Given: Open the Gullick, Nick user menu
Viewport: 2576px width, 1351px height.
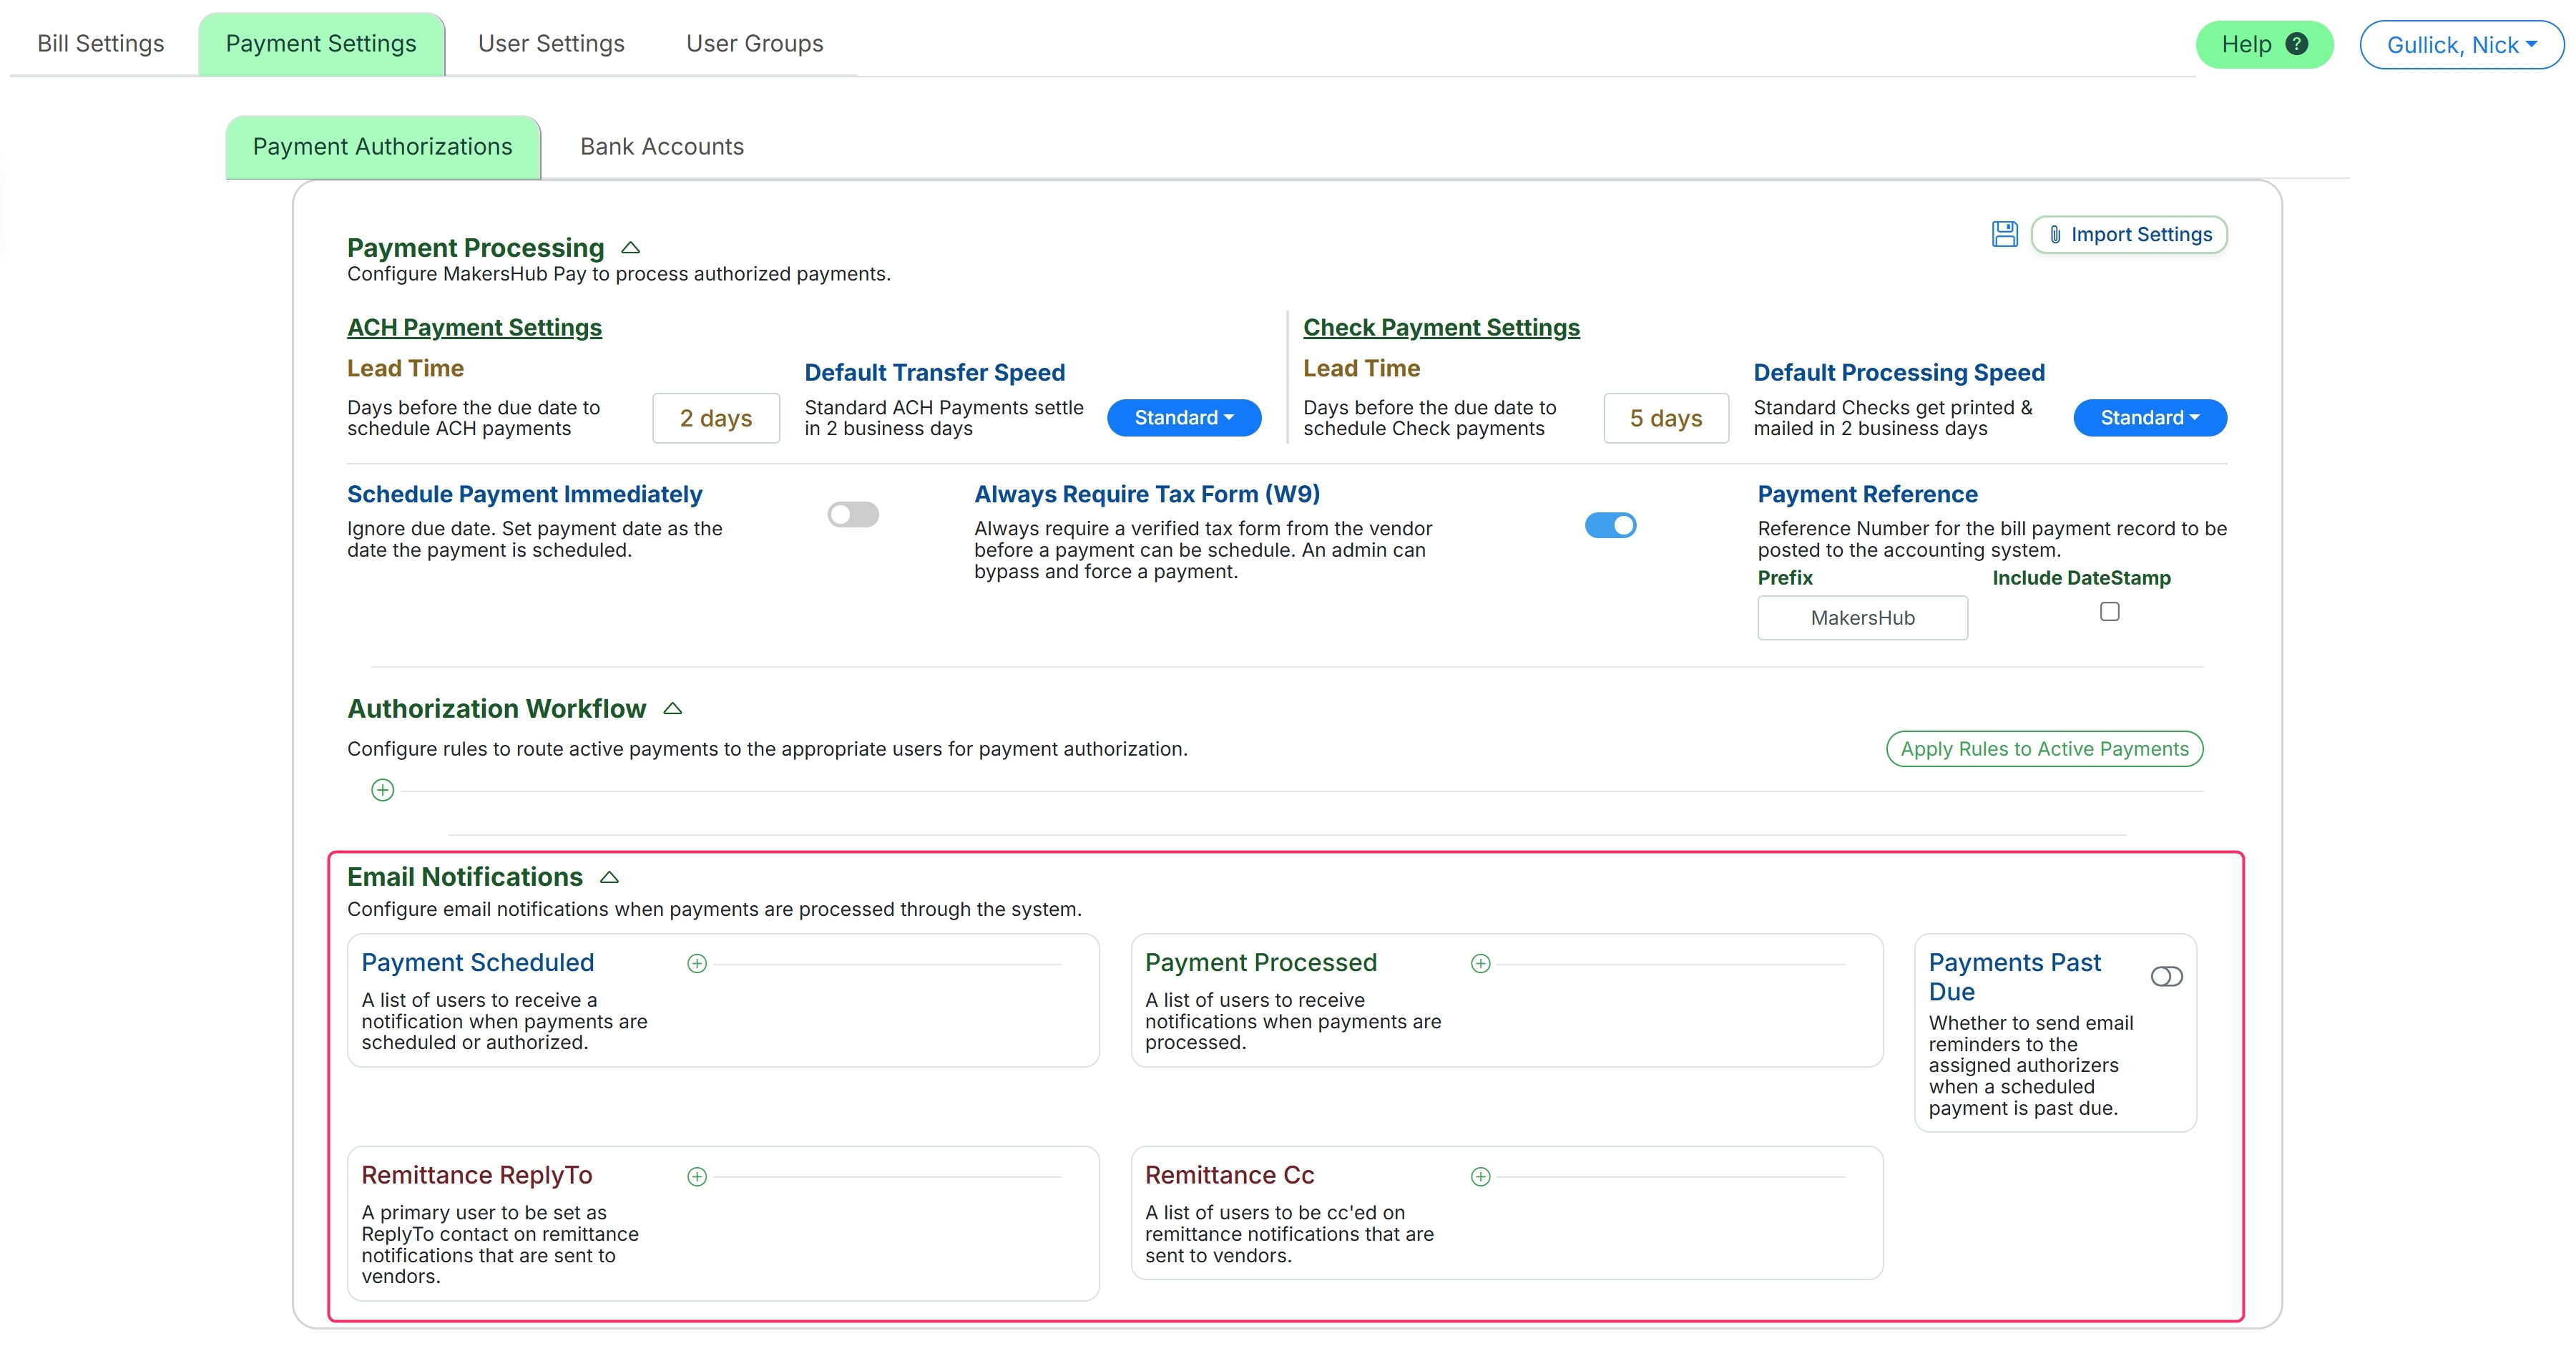Looking at the screenshot, I should (x=2461, y=45).
